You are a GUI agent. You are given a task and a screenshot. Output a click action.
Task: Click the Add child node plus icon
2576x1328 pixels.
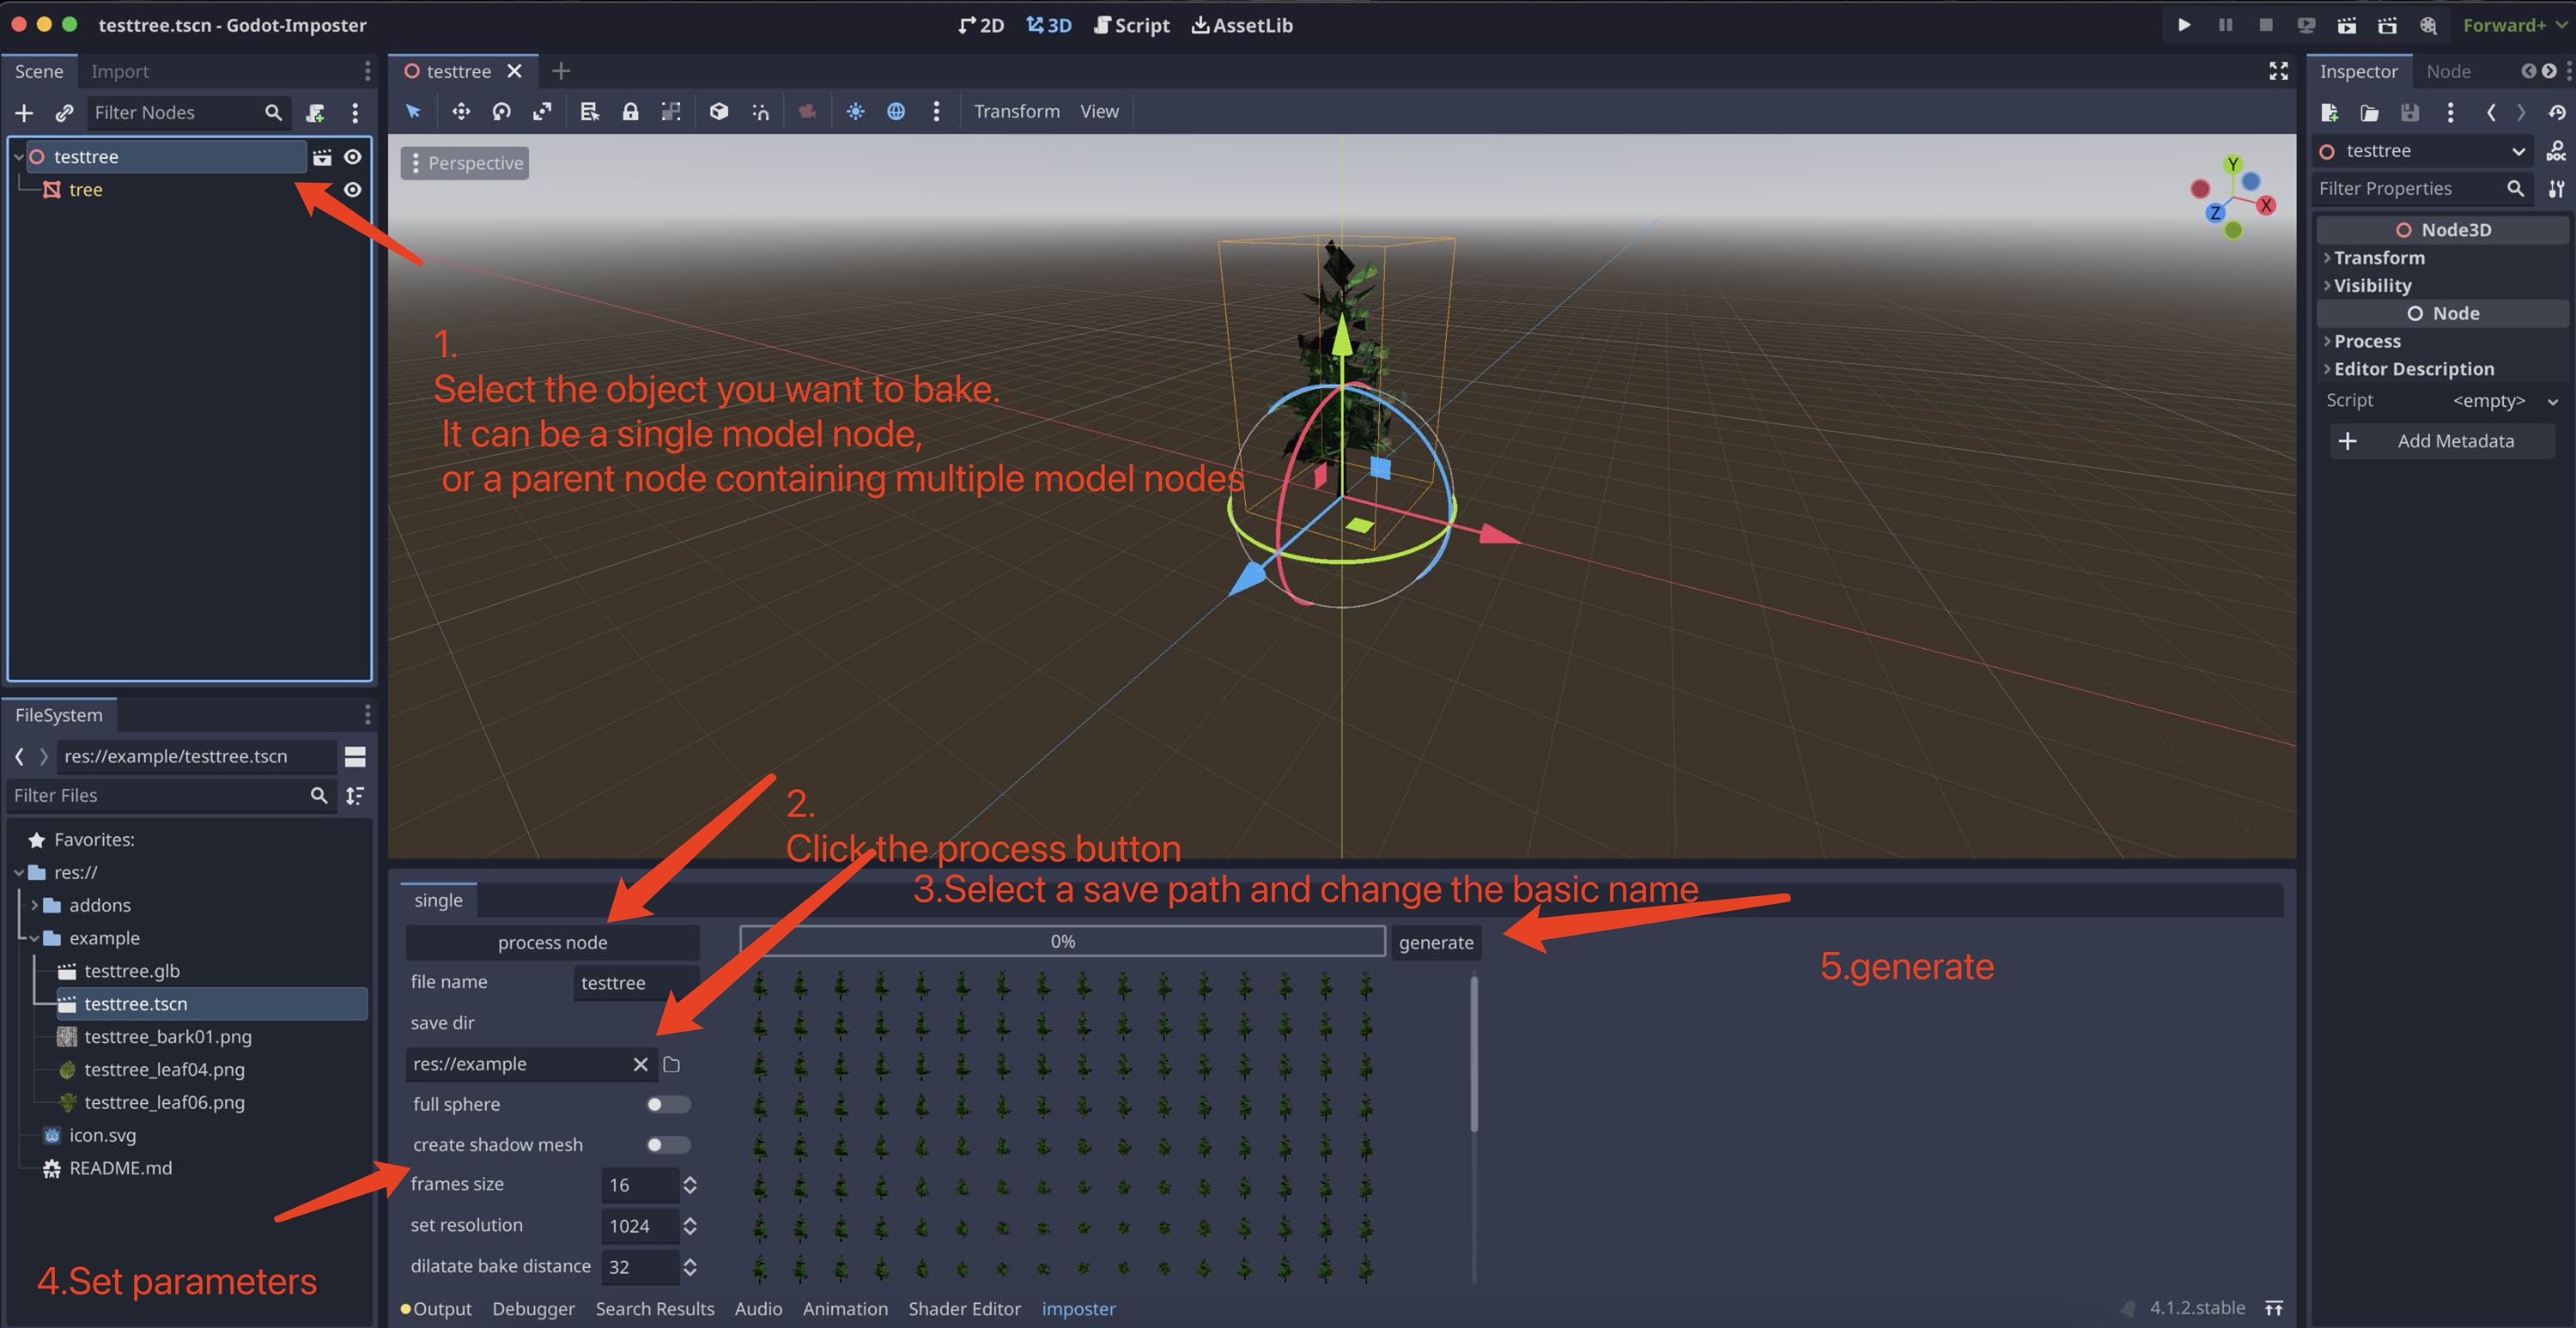tap(24, 113)
